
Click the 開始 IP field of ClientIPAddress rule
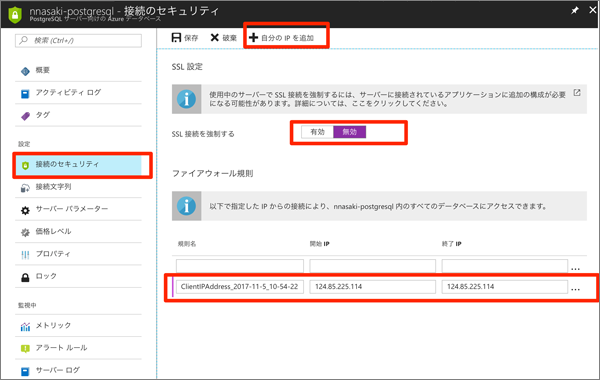point(372,287)
